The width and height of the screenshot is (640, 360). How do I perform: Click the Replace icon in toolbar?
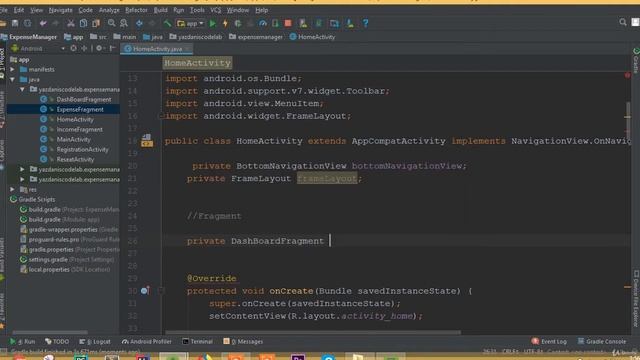(124, 23)
